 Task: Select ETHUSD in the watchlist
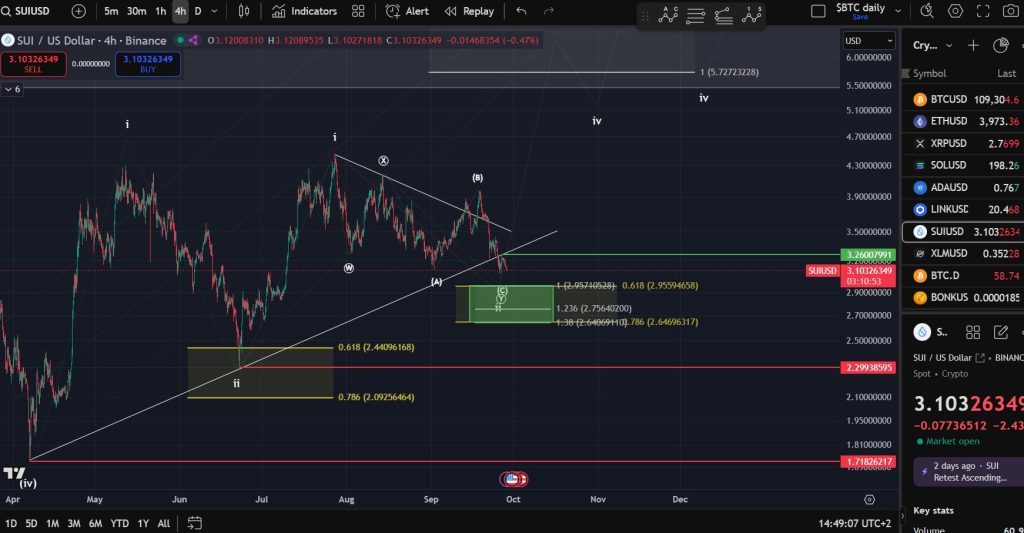pos(963,121)
